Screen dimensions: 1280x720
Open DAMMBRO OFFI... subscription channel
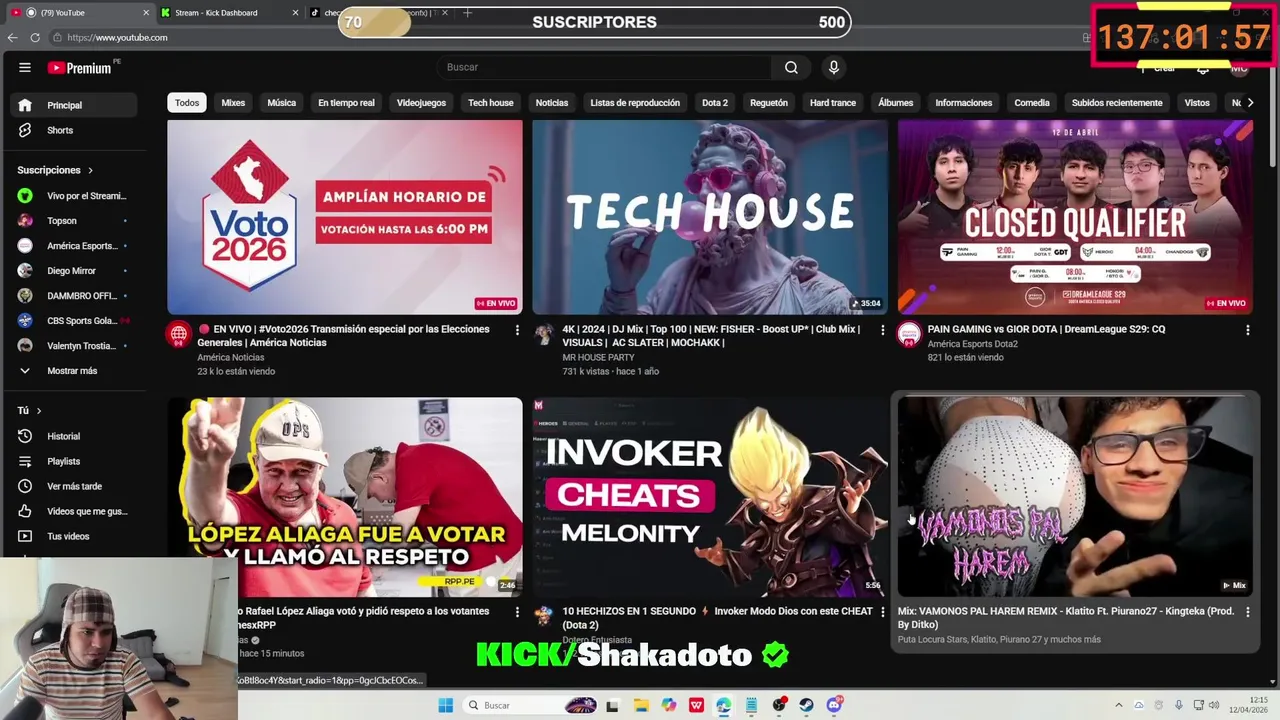point(73,295)
